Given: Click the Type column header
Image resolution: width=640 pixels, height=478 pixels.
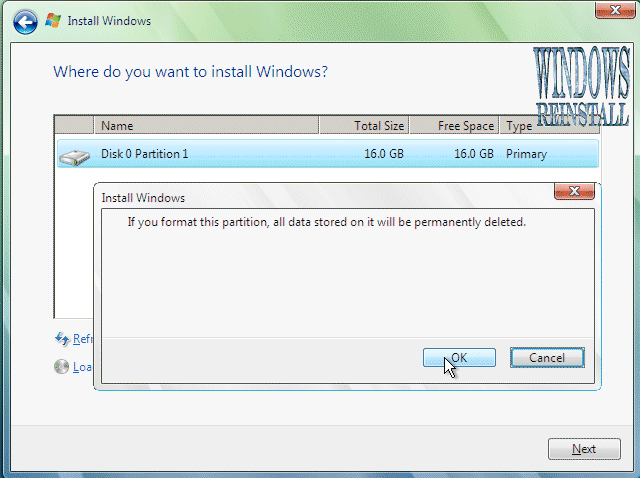Looking at the screenshot, I should [520, 126].
